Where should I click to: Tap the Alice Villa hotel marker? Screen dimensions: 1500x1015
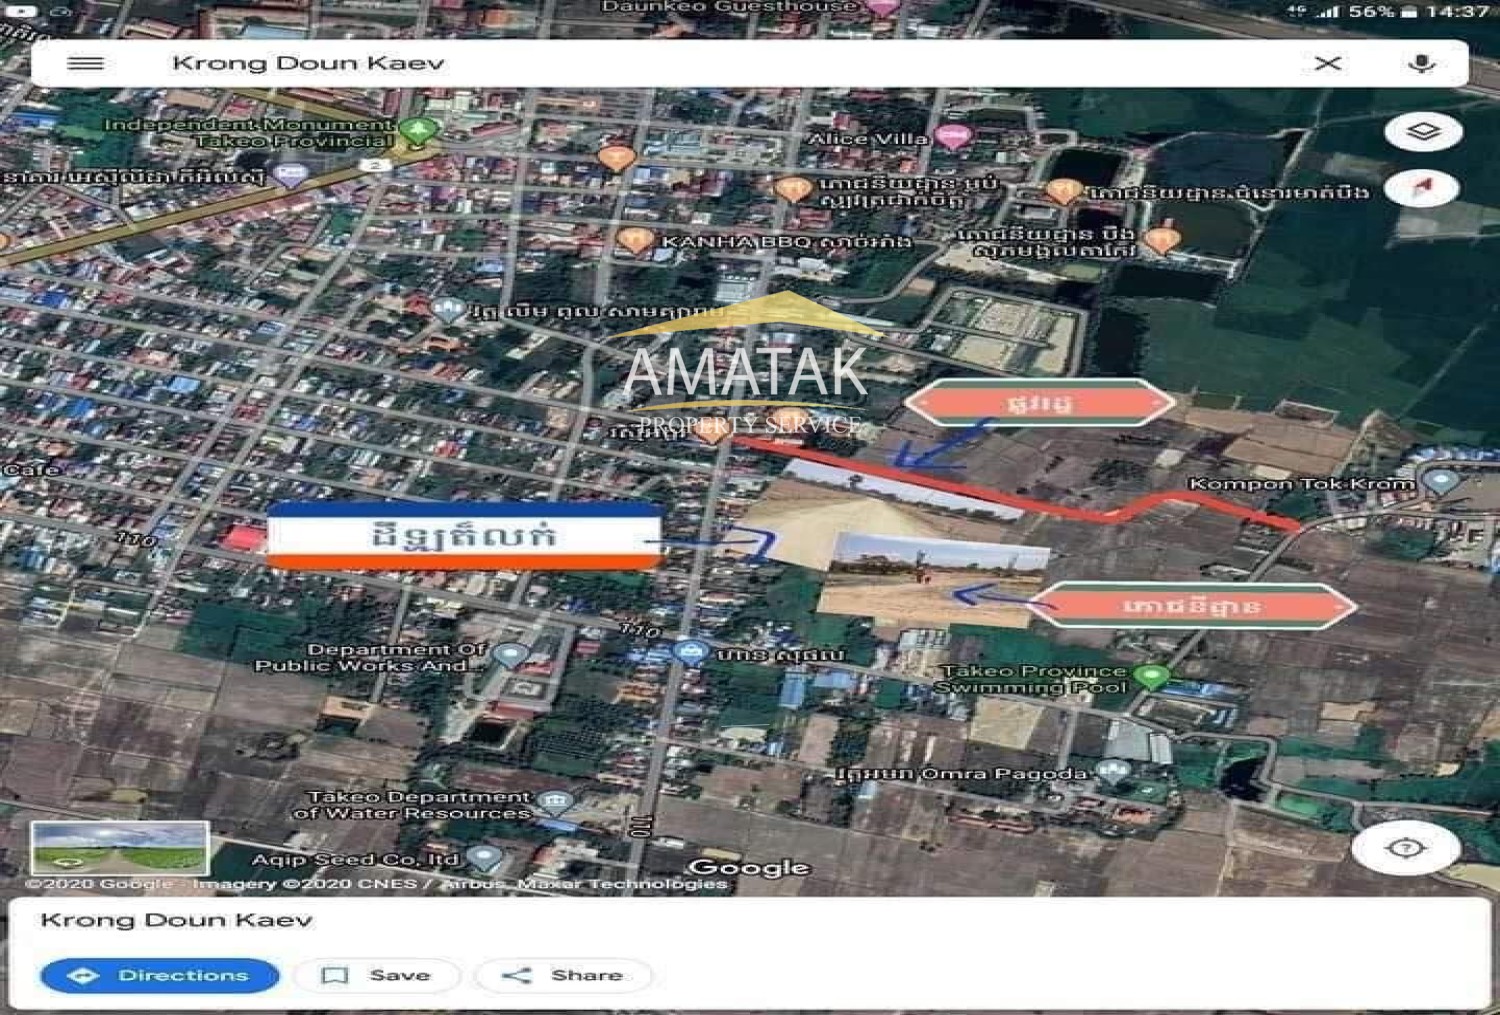(952, 137)
